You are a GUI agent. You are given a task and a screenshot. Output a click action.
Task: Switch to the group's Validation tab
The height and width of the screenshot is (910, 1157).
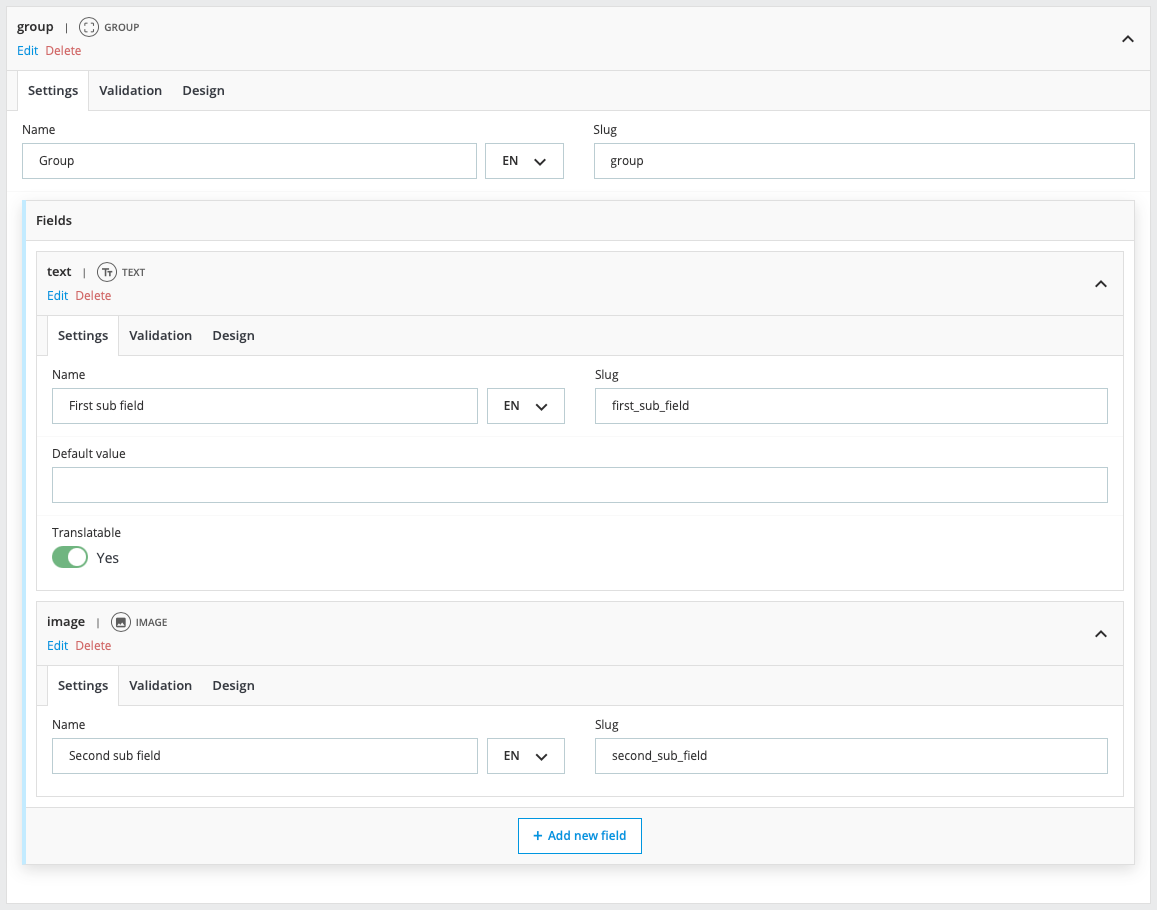[x=130, y=91]
